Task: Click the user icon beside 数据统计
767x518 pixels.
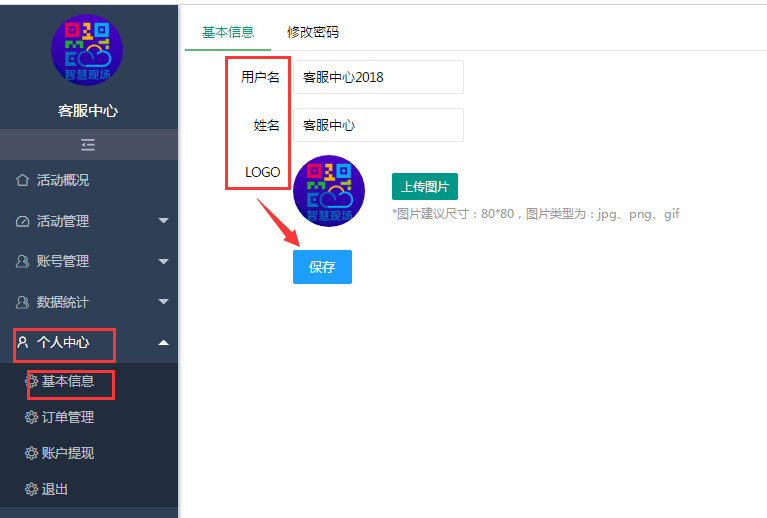Action: tap(23, 302)
